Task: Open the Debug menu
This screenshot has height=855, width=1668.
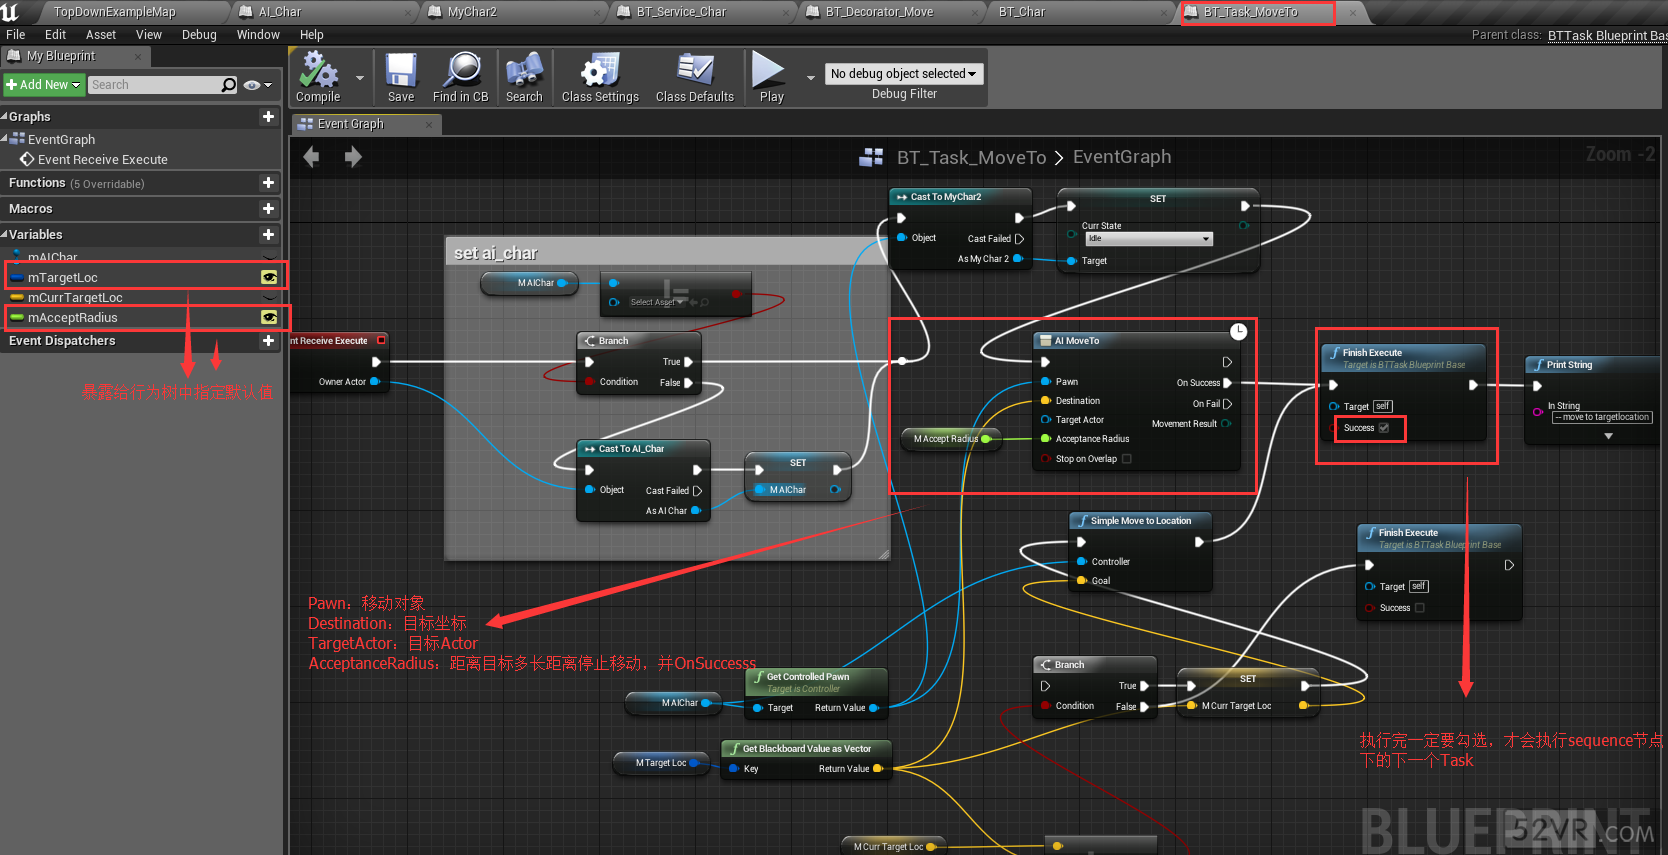Action: pos(199,34)
